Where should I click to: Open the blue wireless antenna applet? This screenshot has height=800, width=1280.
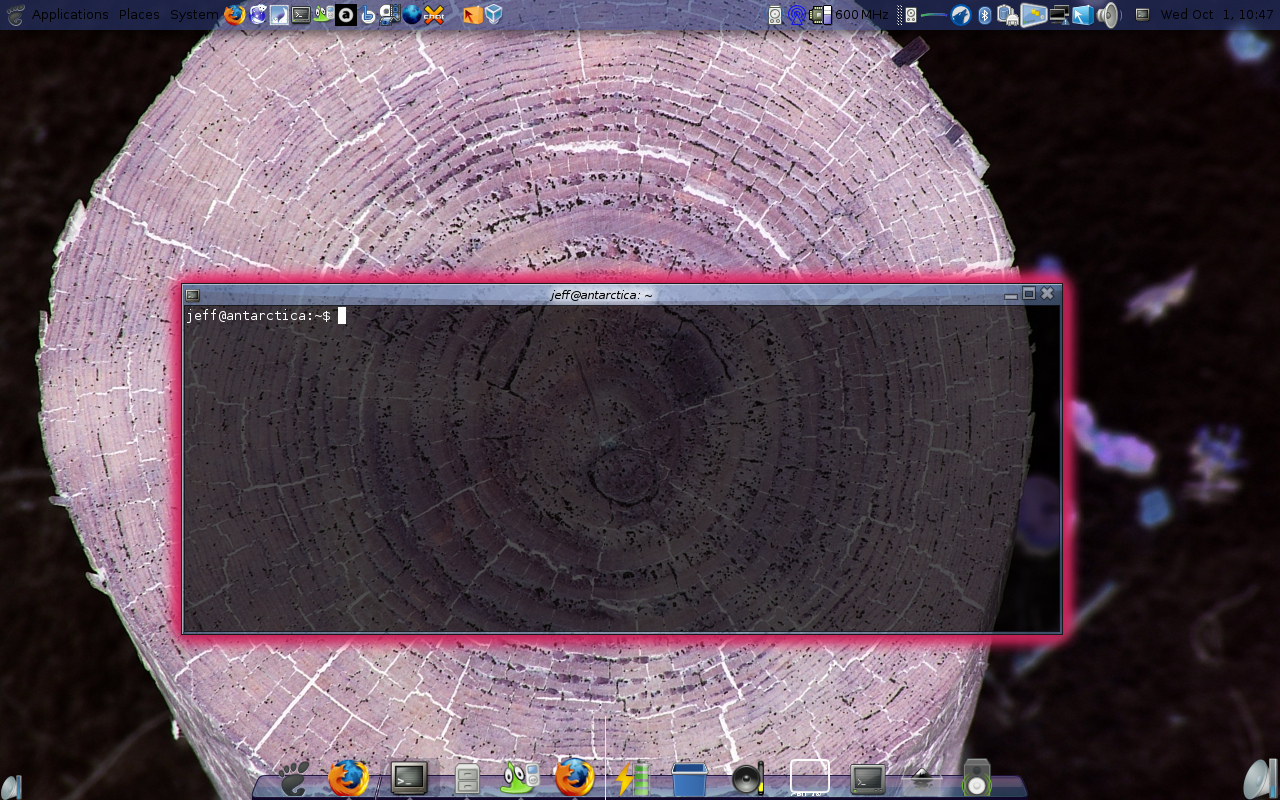point(797,15)
